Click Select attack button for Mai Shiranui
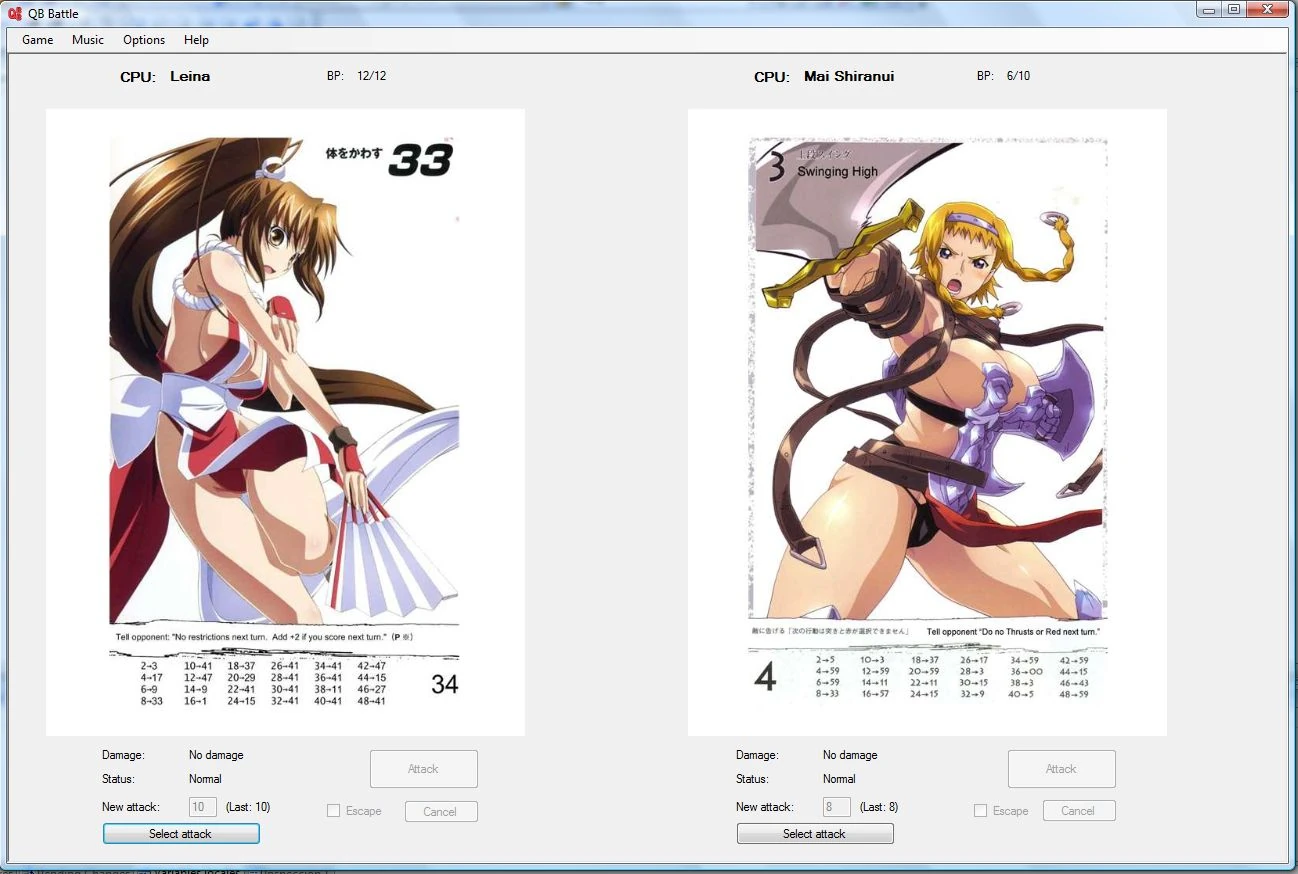Viewport: 1298px width, 874px height. pyautogui.click(x=815, y=834)
